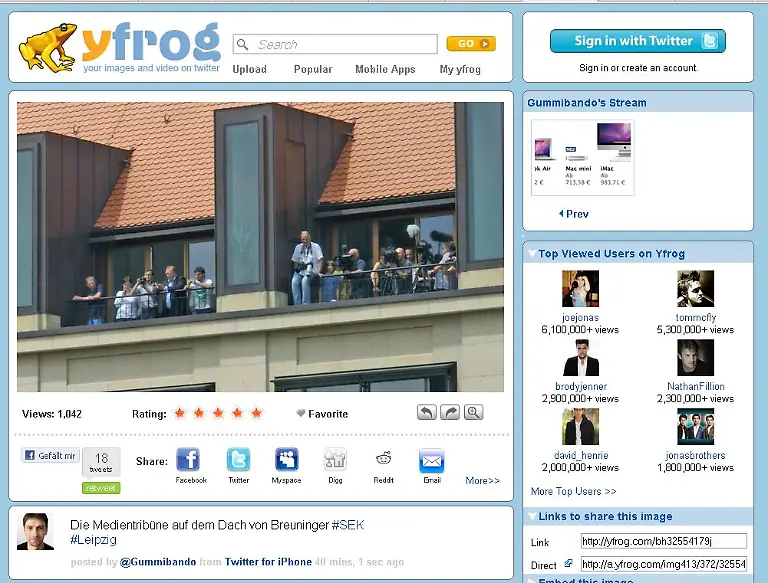Click Sign in or create an account
Viewport: 768px width, 583px height.
pos(638,68)
